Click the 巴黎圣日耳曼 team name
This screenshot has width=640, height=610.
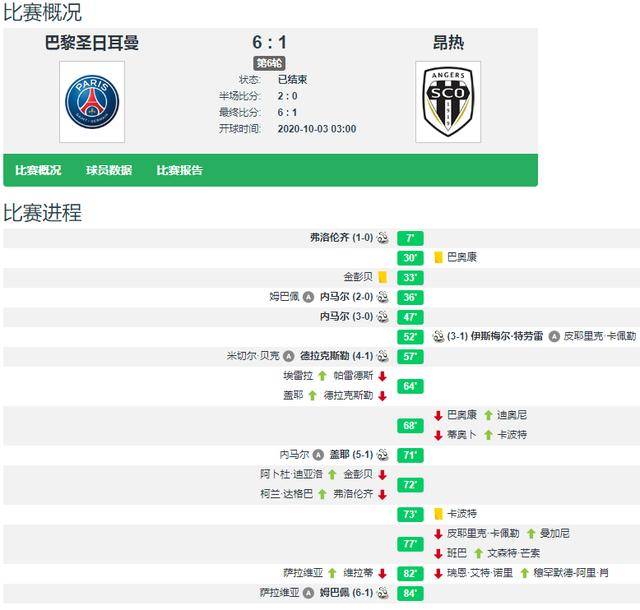pos(92,43)
